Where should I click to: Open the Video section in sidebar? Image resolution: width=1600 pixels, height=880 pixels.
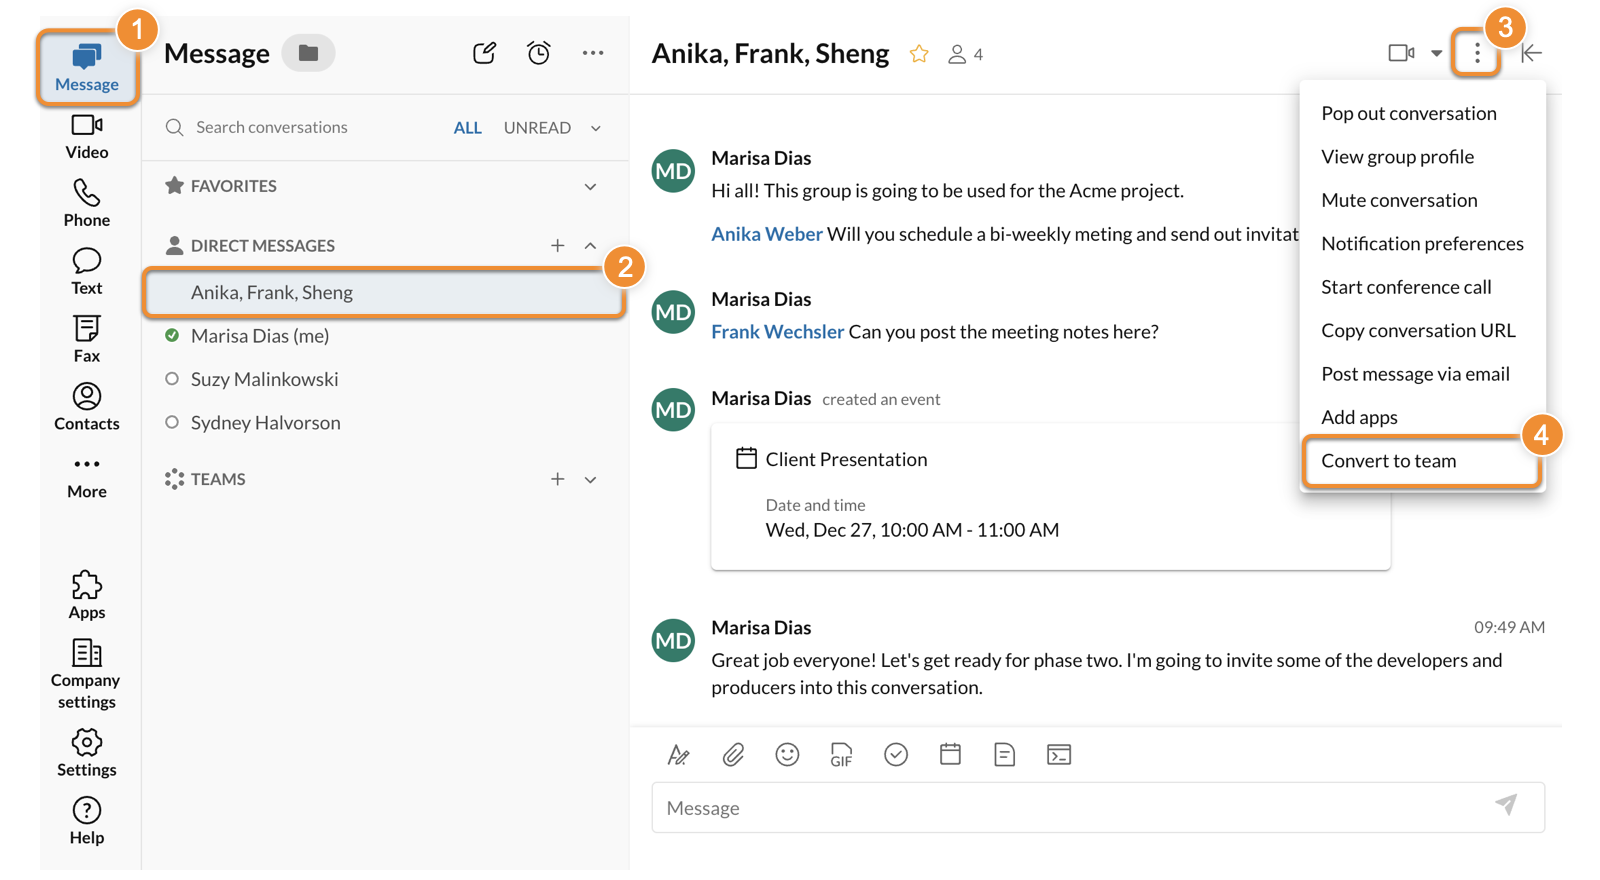86,137
